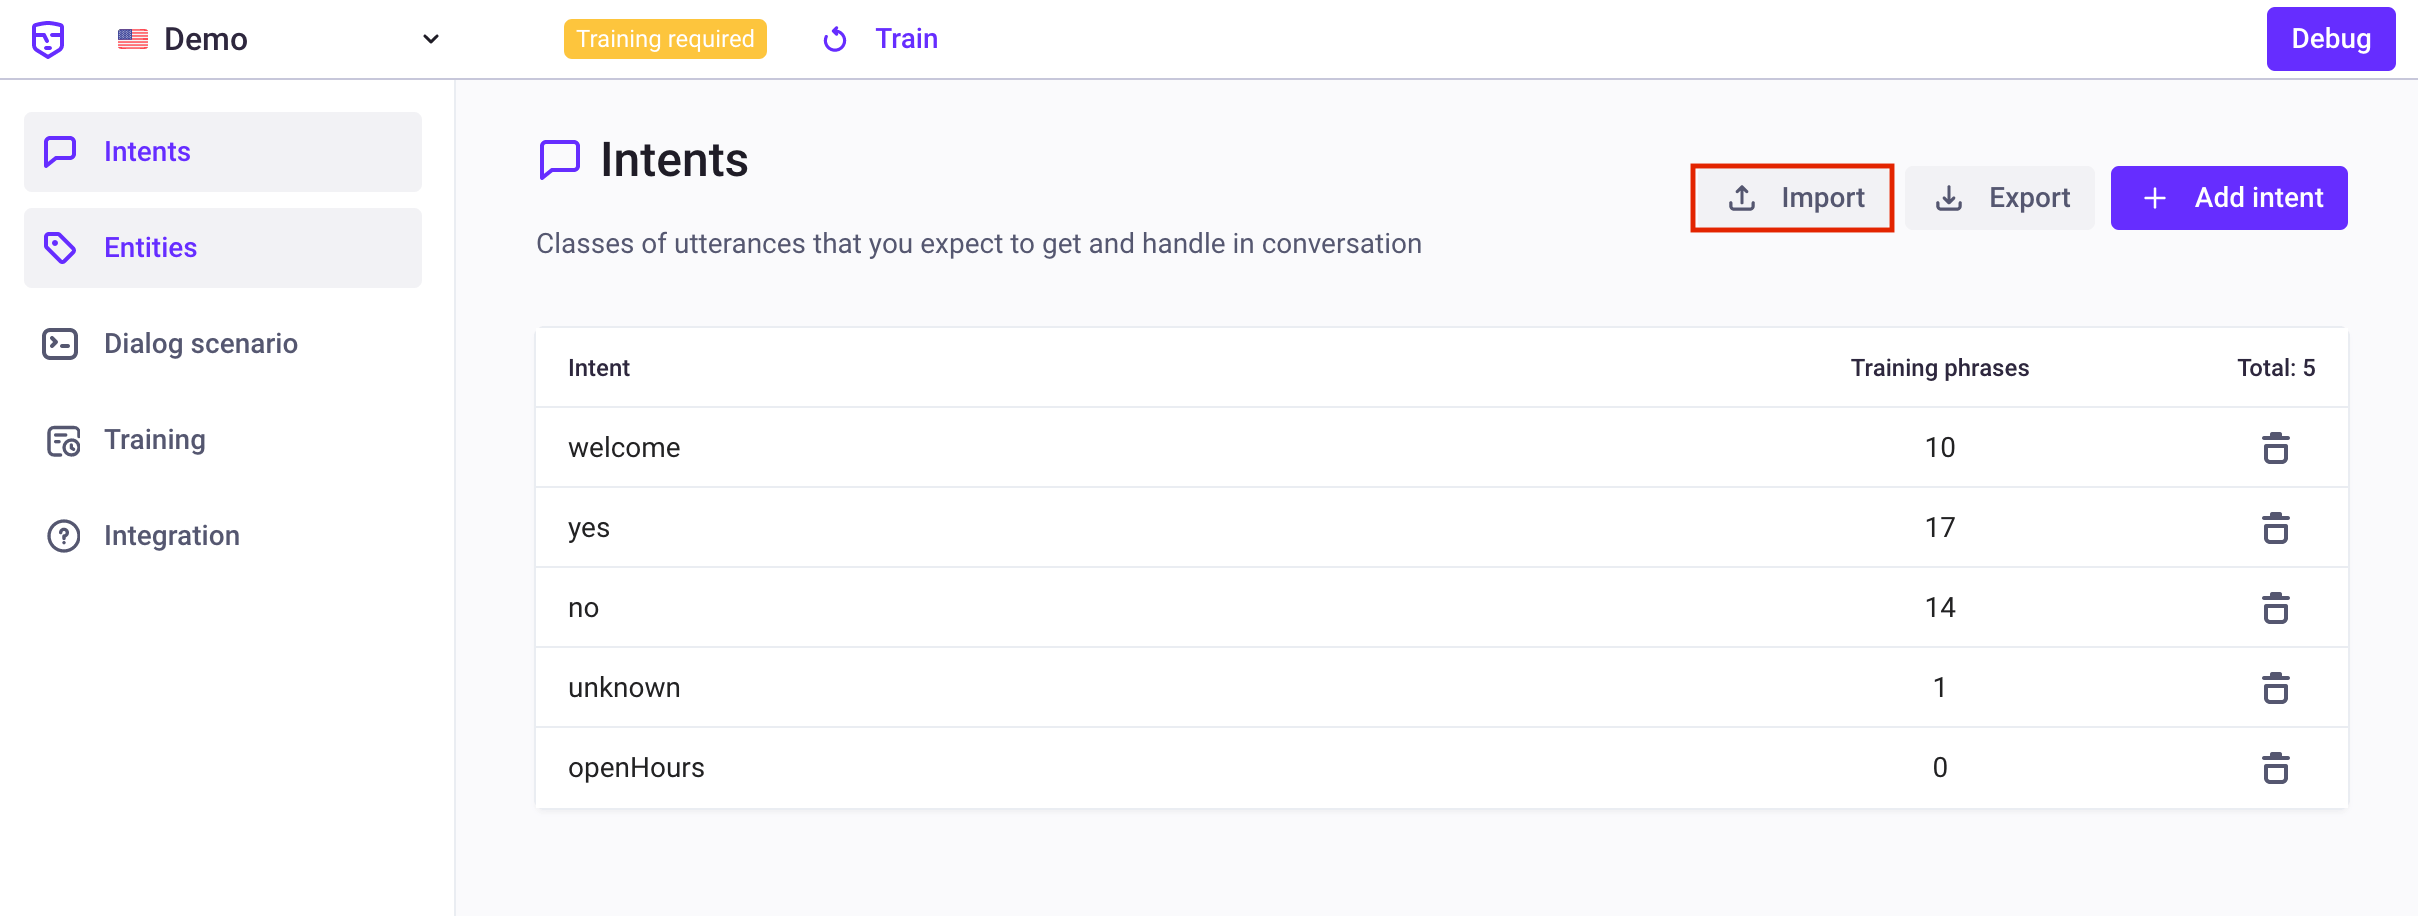The height and width of the screenshot is (916, 2418).
Task: Click the phrase count 1 for unknown
Action: 1940,687
